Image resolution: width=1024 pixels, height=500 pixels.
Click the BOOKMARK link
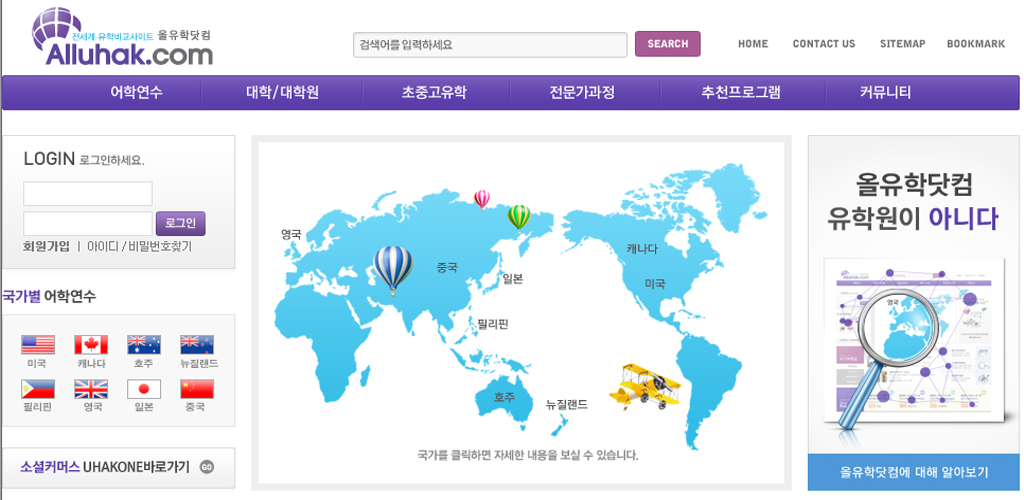point(976,44)
